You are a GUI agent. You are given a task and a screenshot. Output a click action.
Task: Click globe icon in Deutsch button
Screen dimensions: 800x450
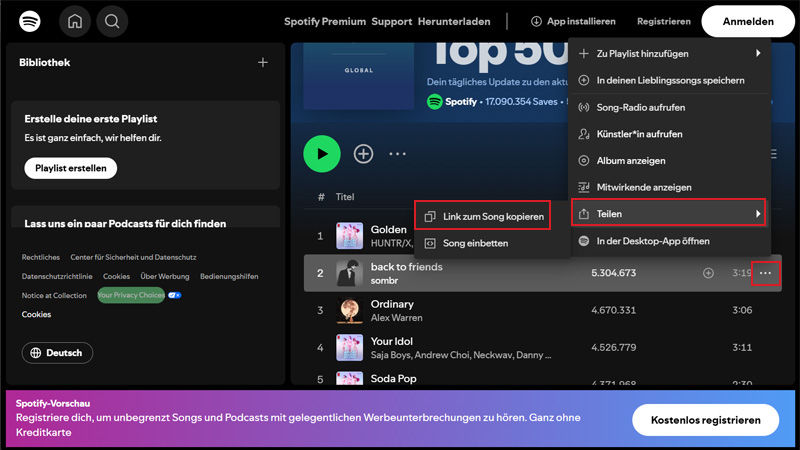click(35, 353)
